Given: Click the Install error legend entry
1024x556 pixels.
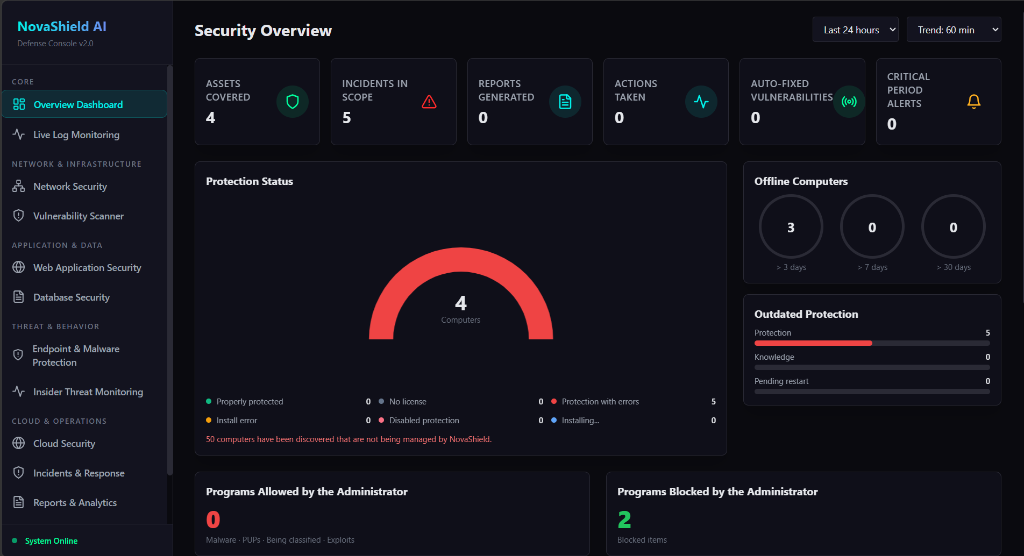Looking at the screenshot, I should 288,420.
